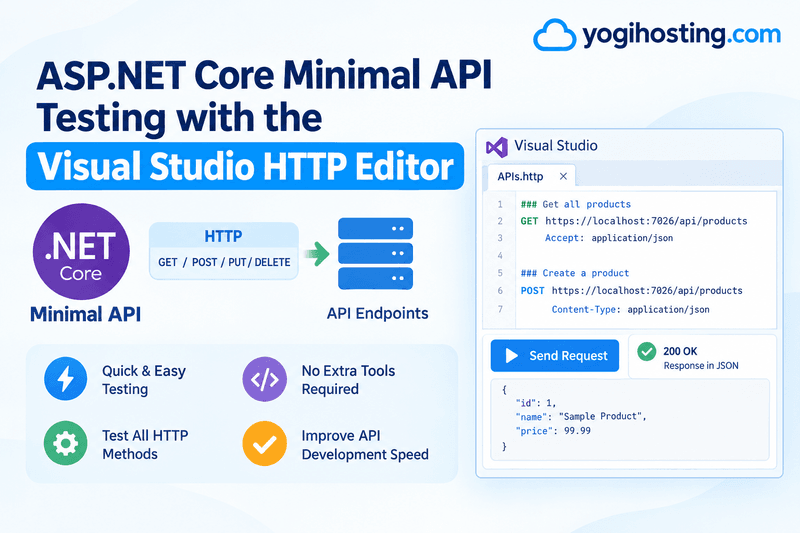Click 'Content-Type: application/json' line

click(630, 310)
